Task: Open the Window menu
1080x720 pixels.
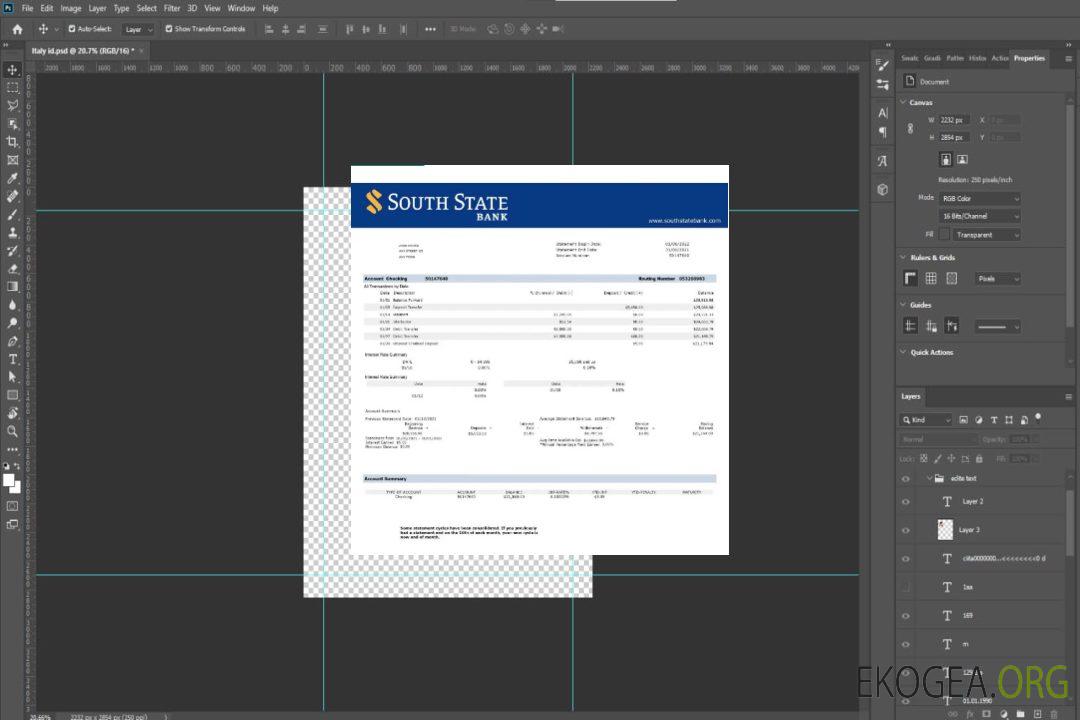Action: (241, 8)
